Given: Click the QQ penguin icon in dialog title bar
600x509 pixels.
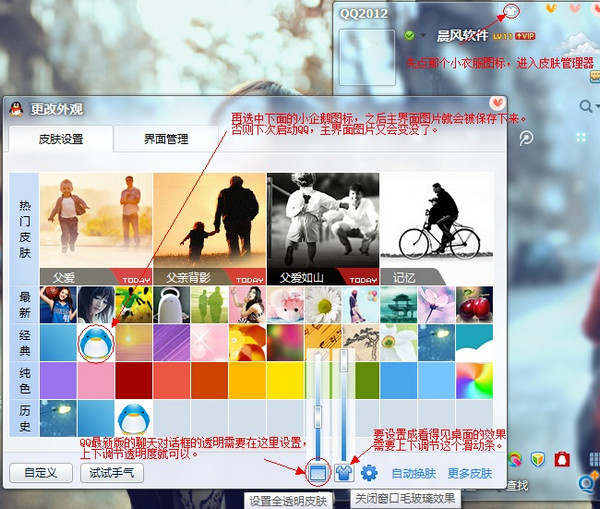Looking at the screenshot, I should tap(16, 108).
